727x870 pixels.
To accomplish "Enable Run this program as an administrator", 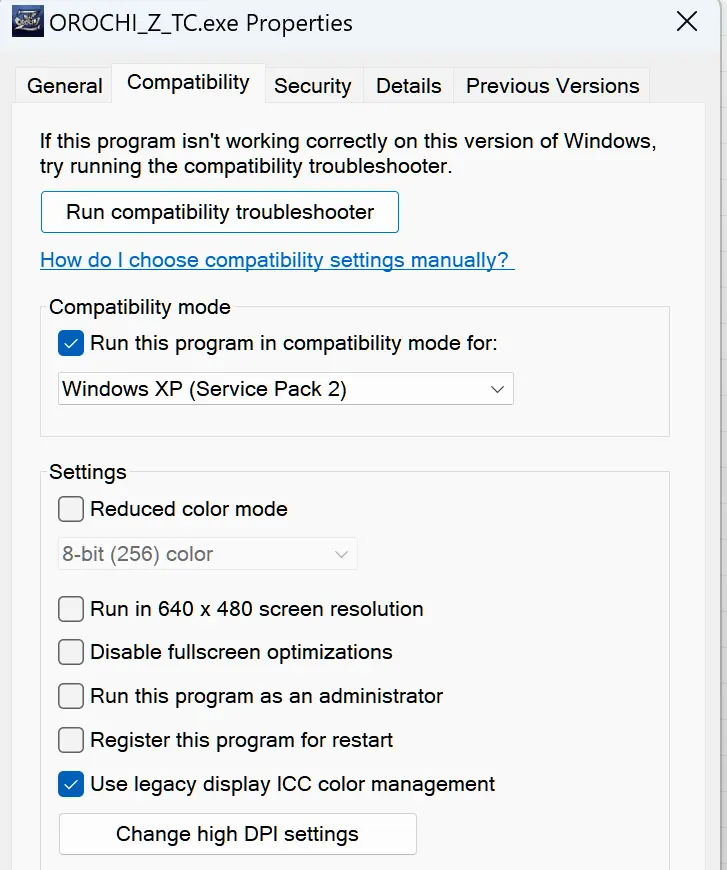I will [x=71, y=696].
